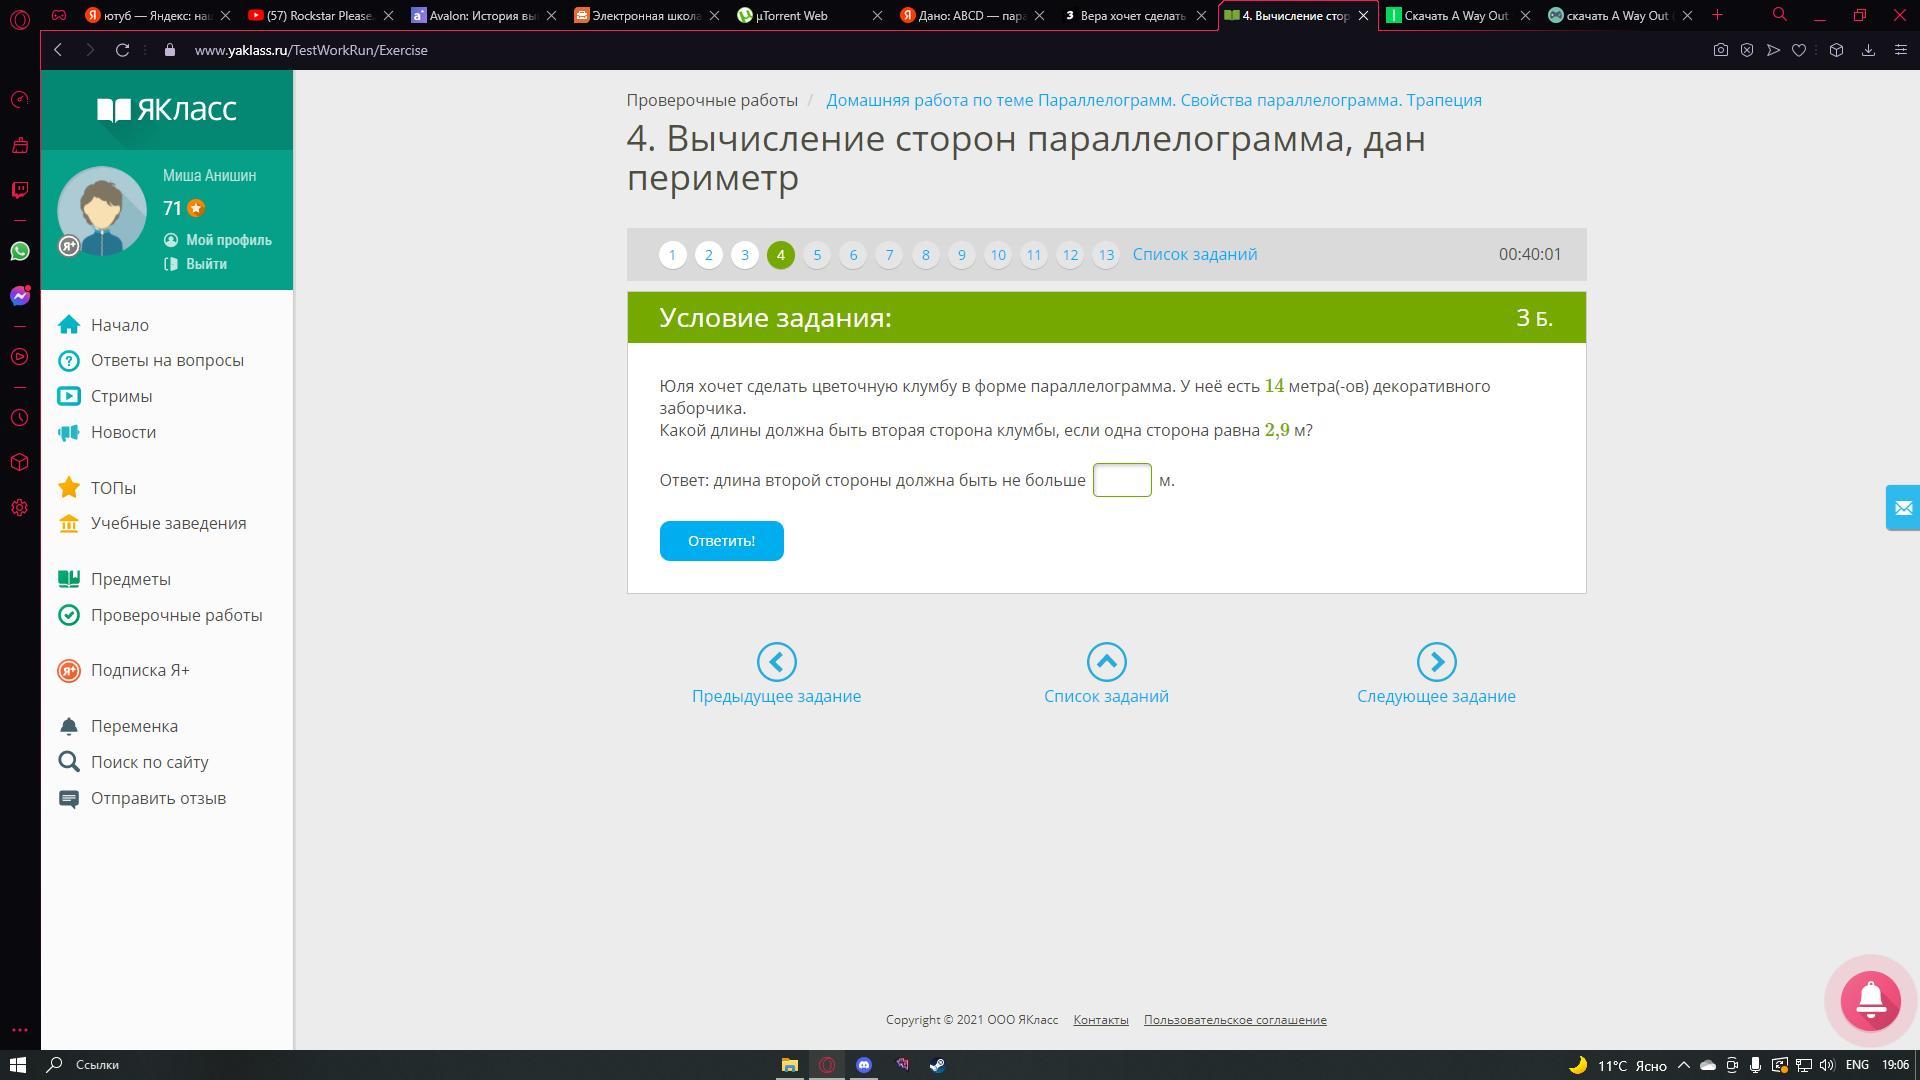1920x1080 pixels.
Task: Click the ЯКласс logo
Action: click(167, 110)
